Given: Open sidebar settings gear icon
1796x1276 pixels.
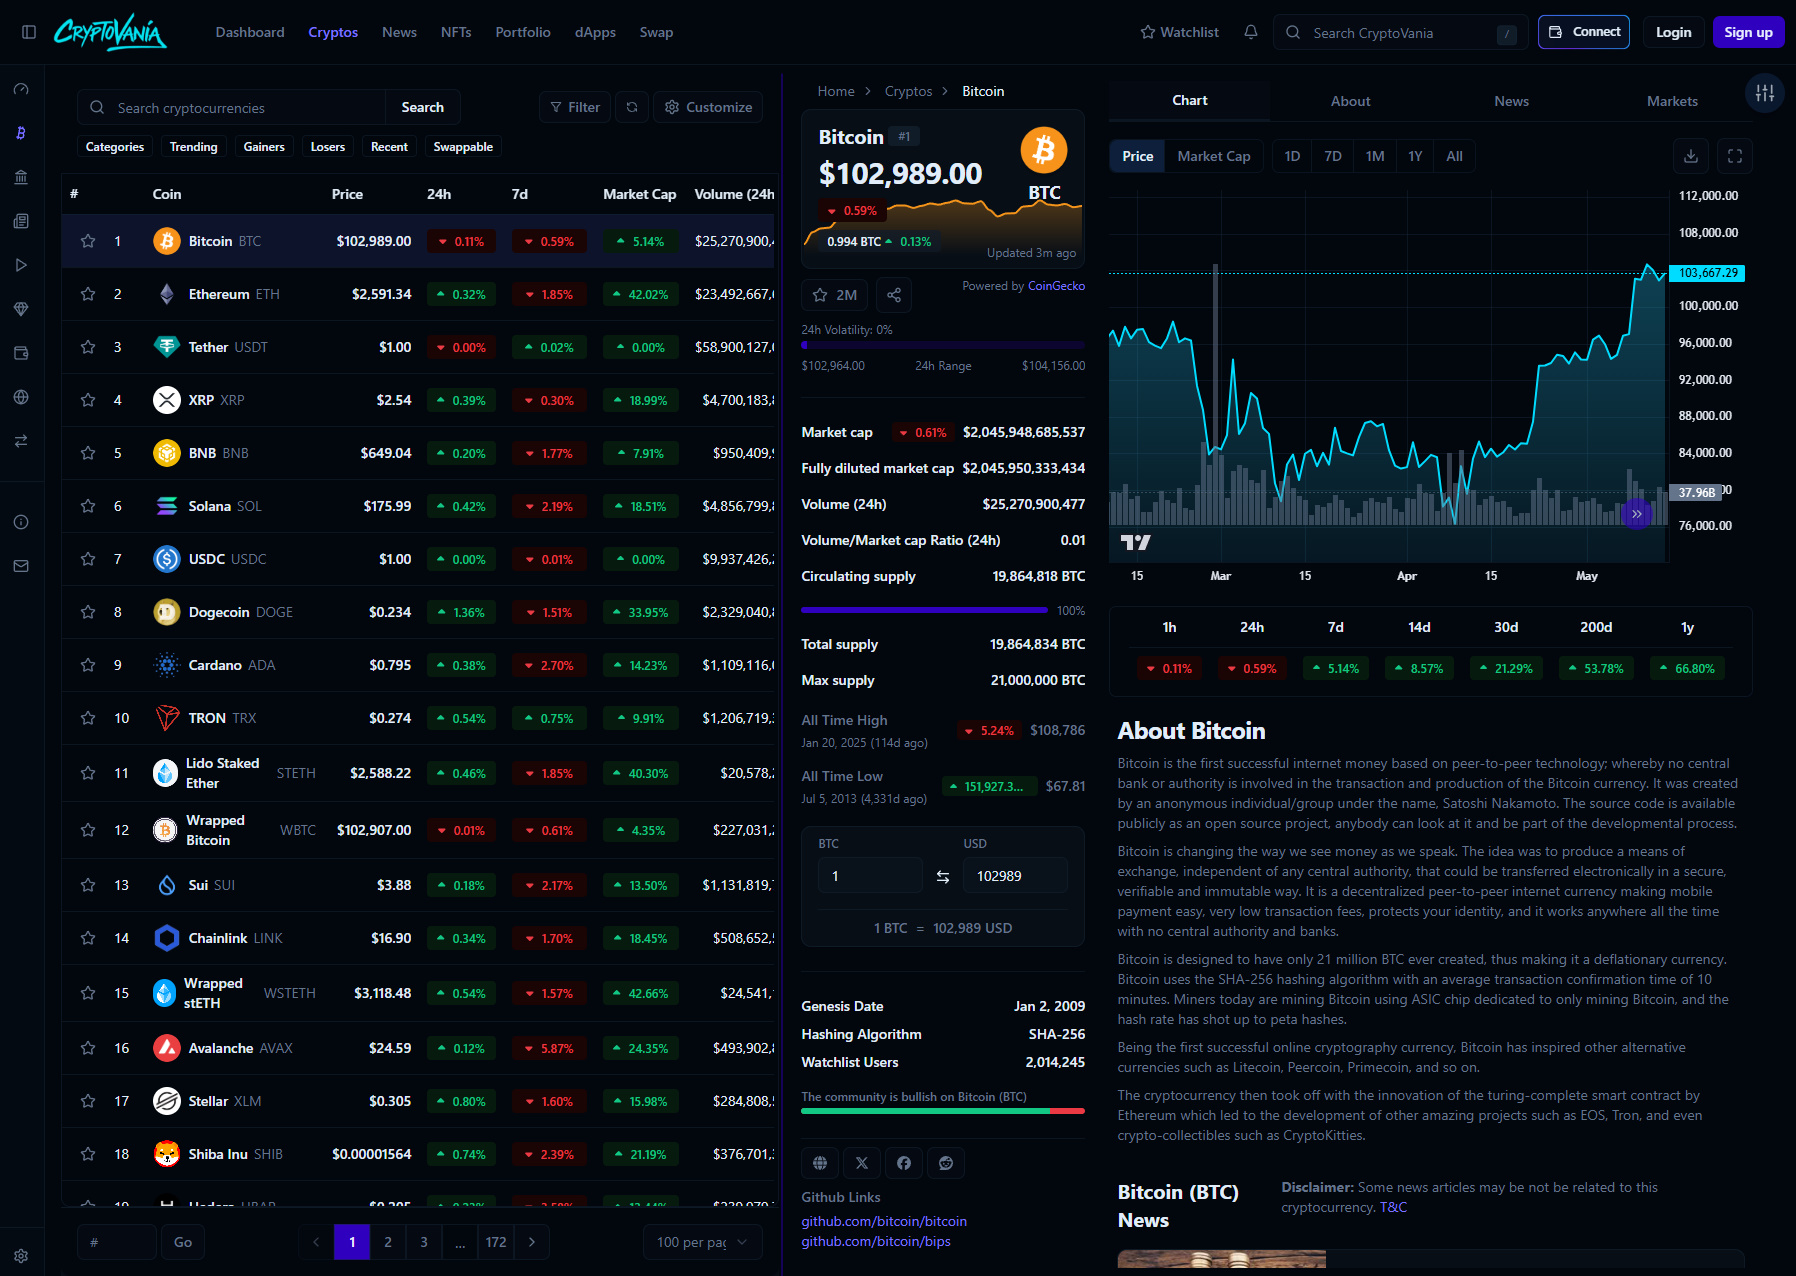Looking at the screenshot, I should tap(21, 1256).
